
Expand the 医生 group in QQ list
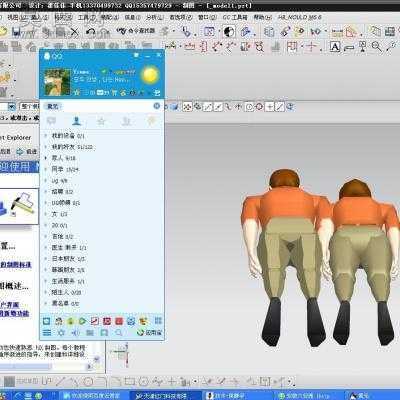(69, 247)
